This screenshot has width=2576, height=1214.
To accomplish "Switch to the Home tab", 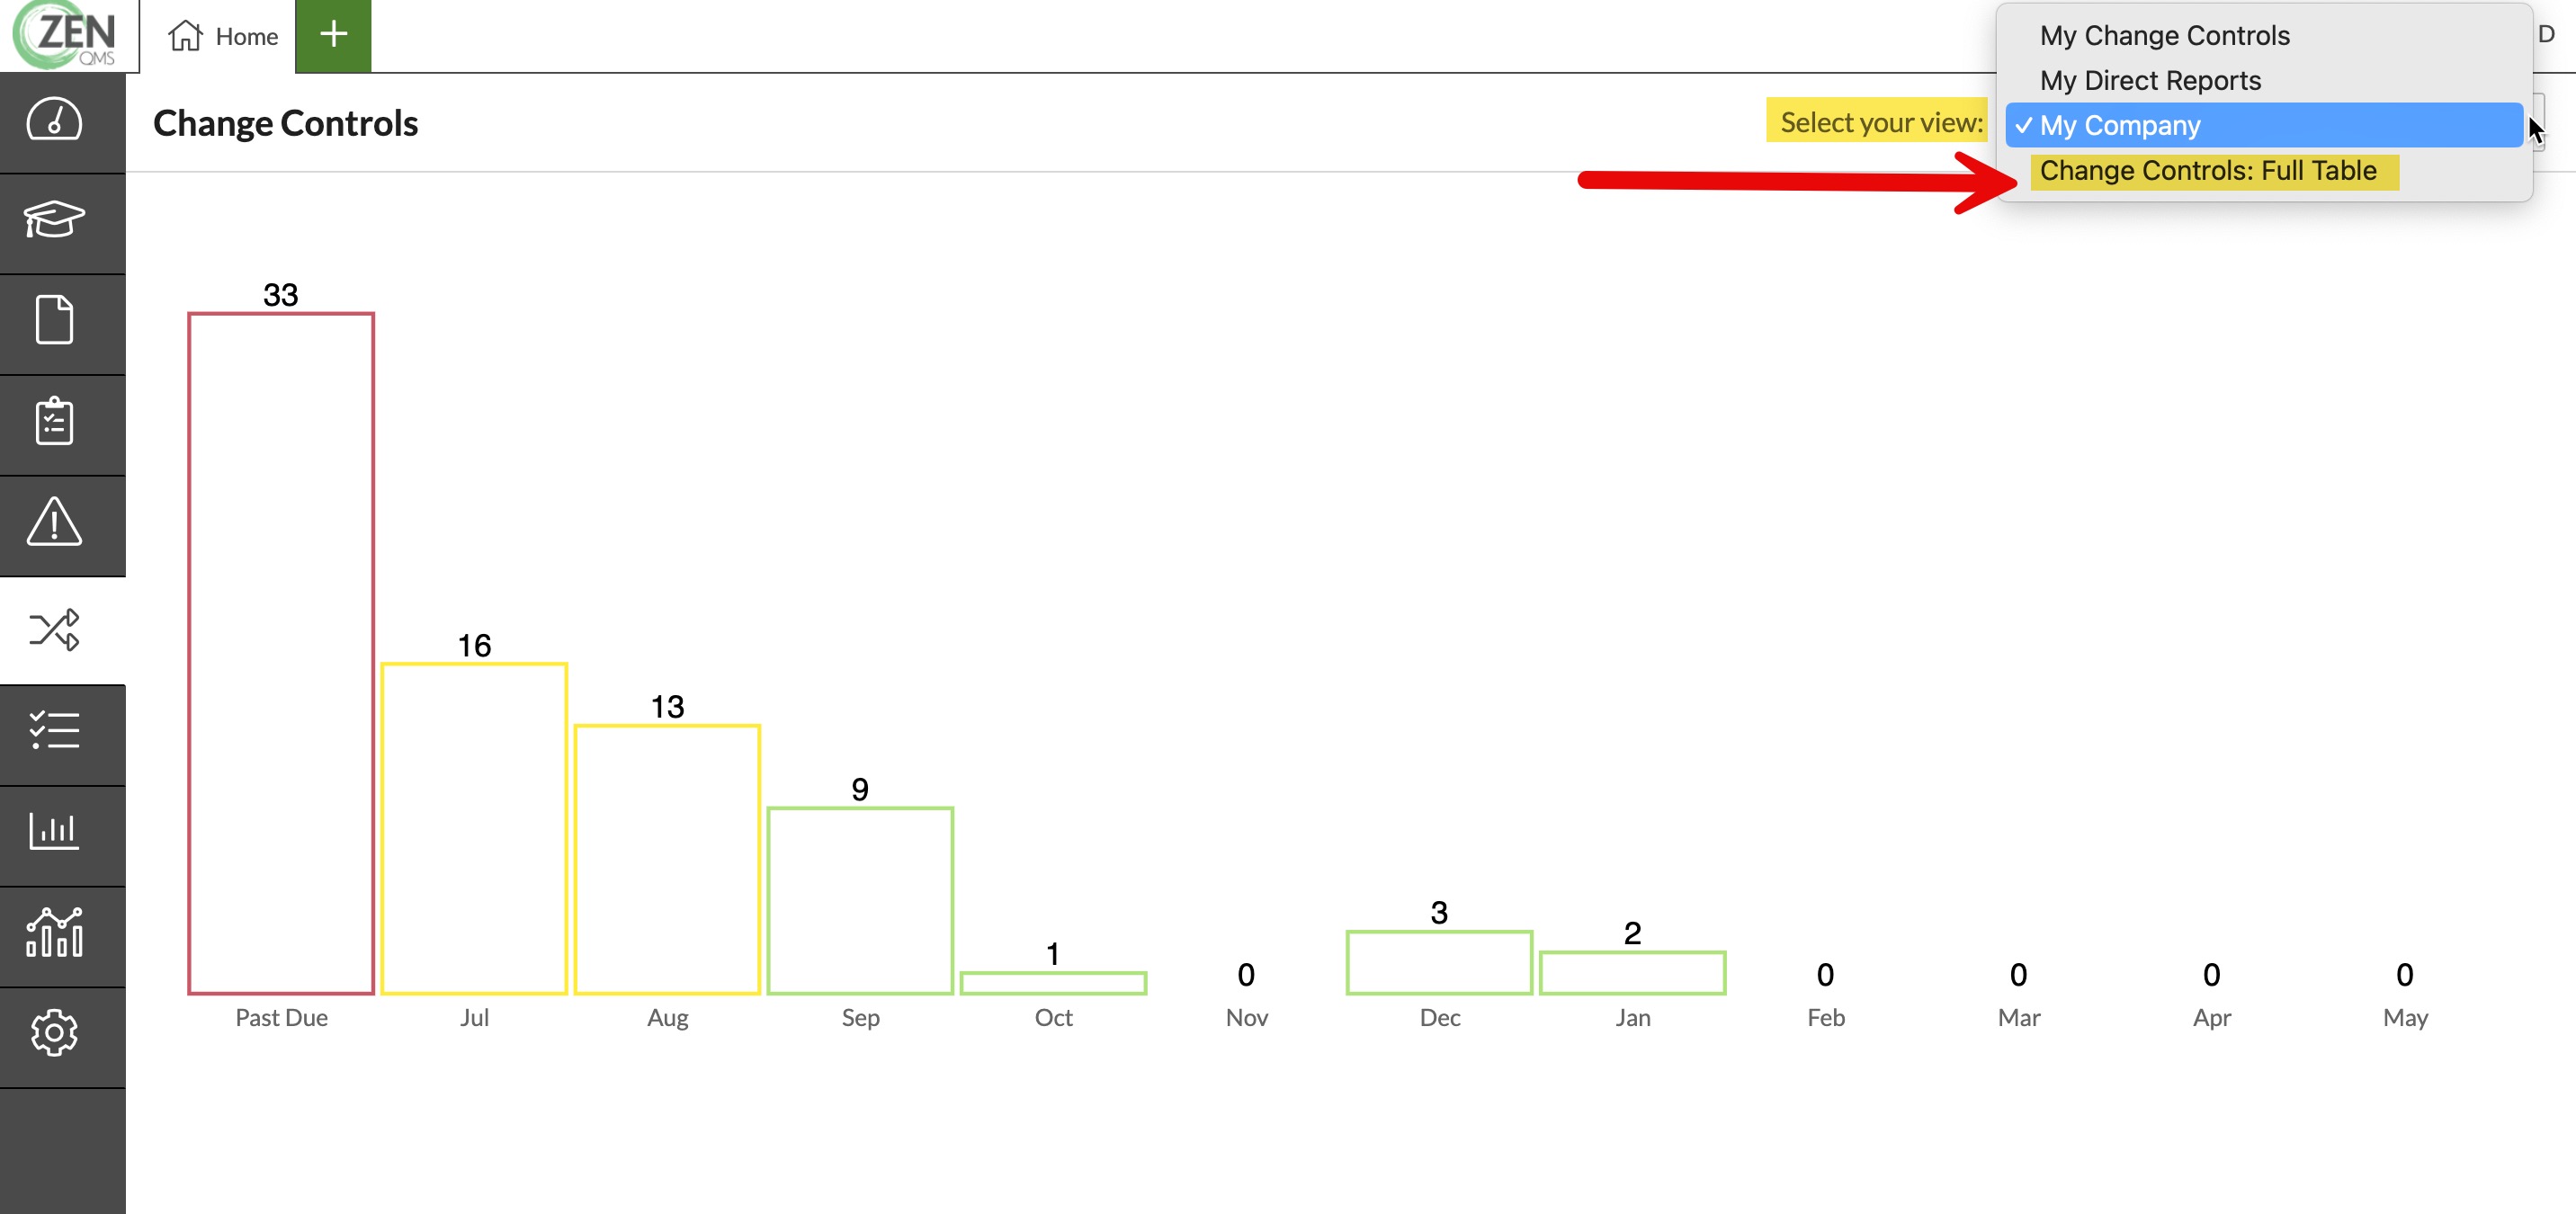I will click(223, 37).
